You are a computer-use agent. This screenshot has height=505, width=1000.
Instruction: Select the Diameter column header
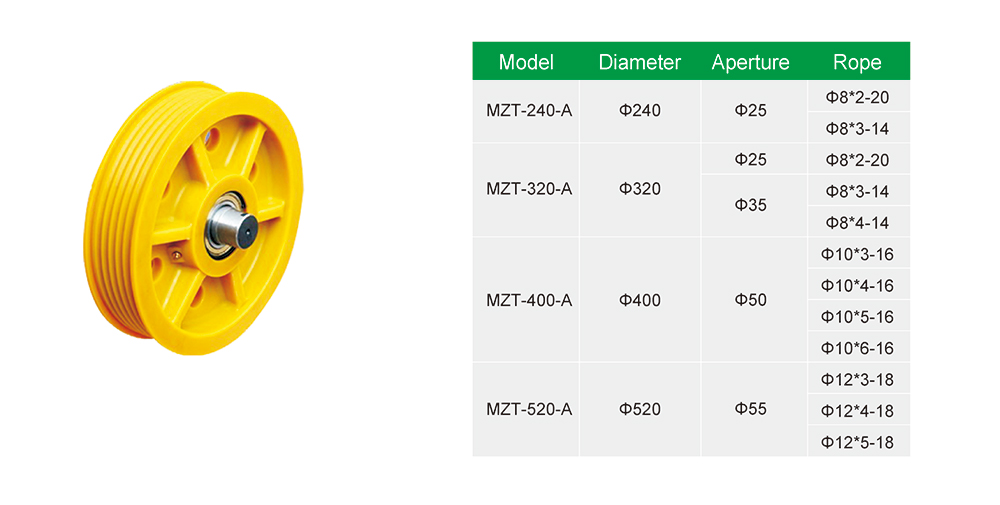click(640, 61)
